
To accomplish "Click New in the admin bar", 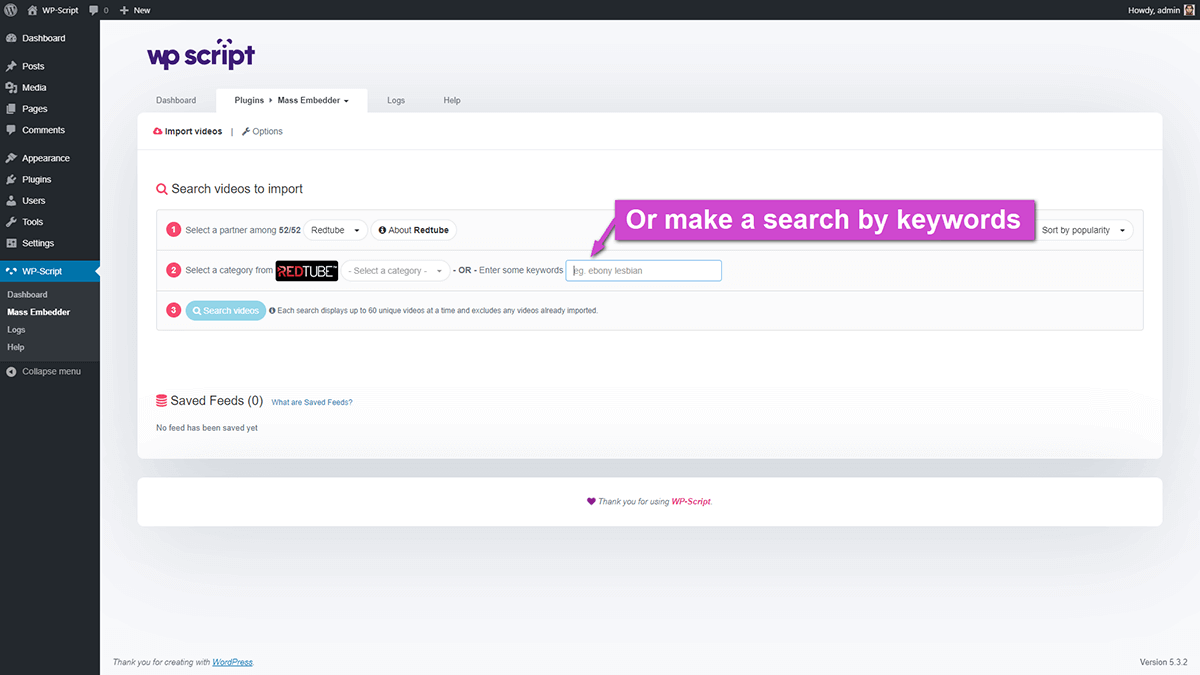I will (135, 10).
